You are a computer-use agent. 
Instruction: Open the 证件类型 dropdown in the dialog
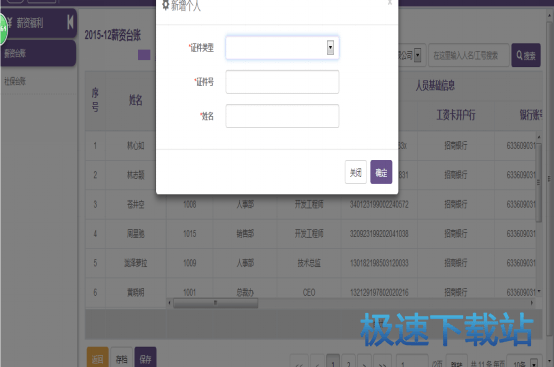pyautogui.click(x=282, y=47)
